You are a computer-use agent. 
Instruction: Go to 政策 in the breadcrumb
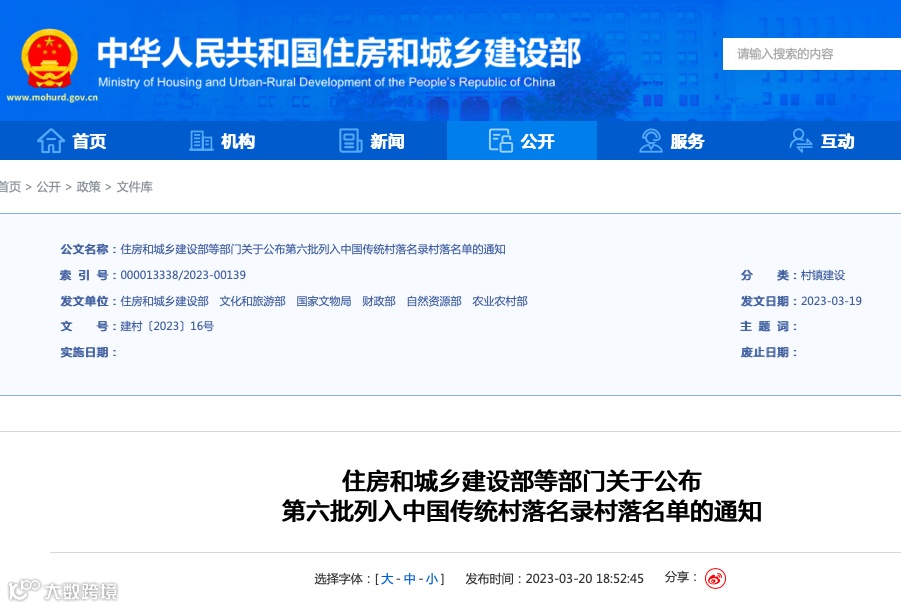point(88,187)
